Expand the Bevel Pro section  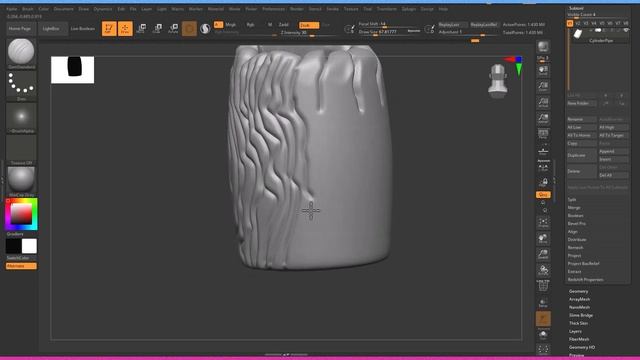tap(577, 224)
